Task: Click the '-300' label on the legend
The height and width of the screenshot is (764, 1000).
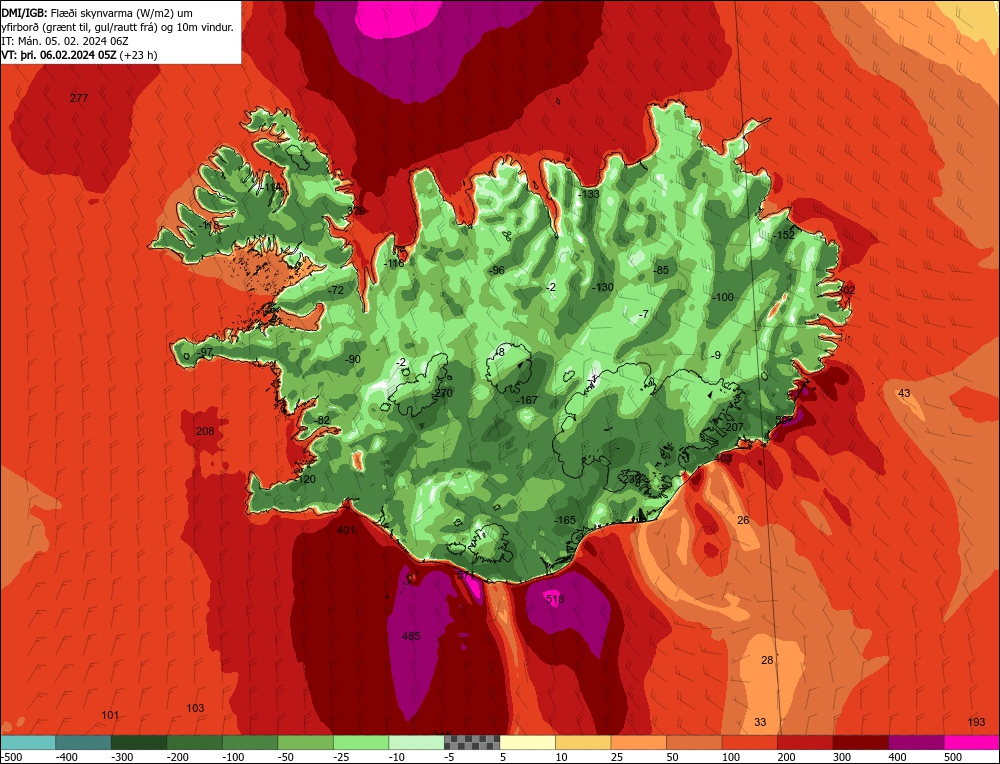Action: click(122, 757)
